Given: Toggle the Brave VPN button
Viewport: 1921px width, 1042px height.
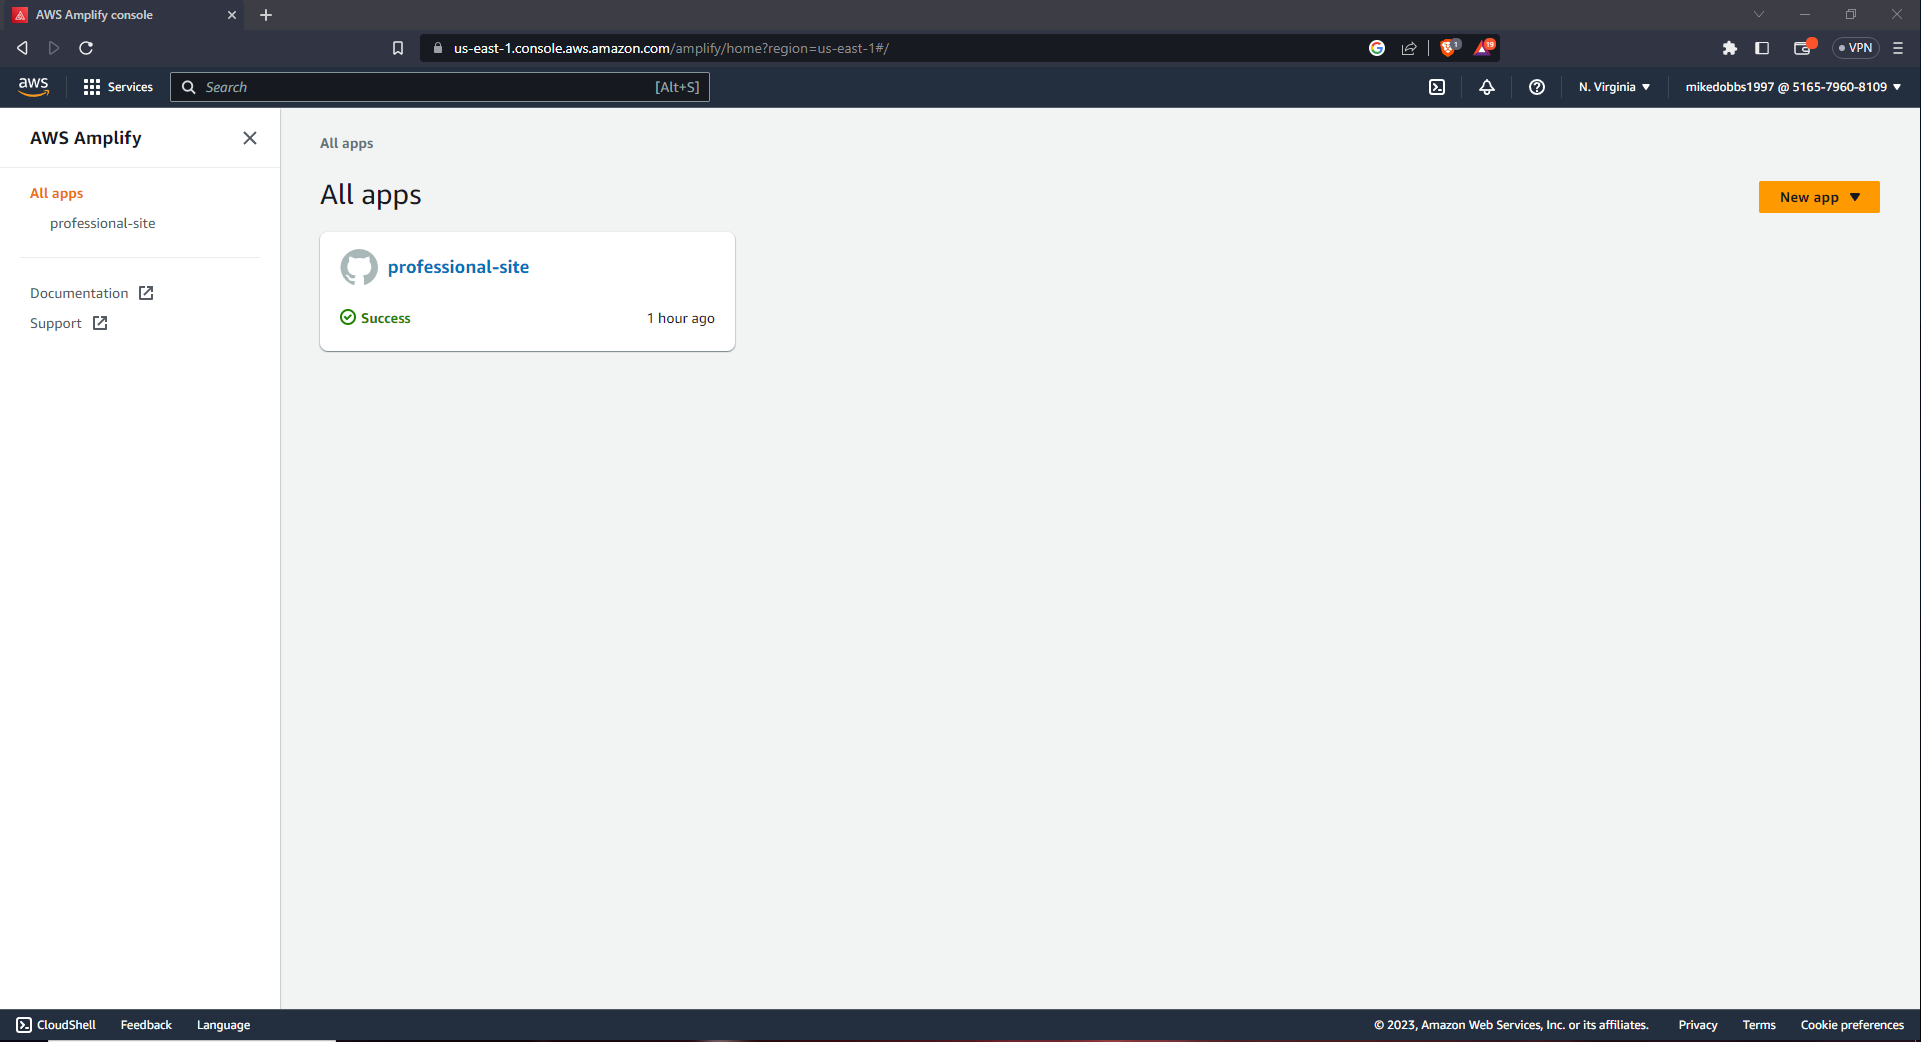Looking at the screenshot, I should [1856, 48].
